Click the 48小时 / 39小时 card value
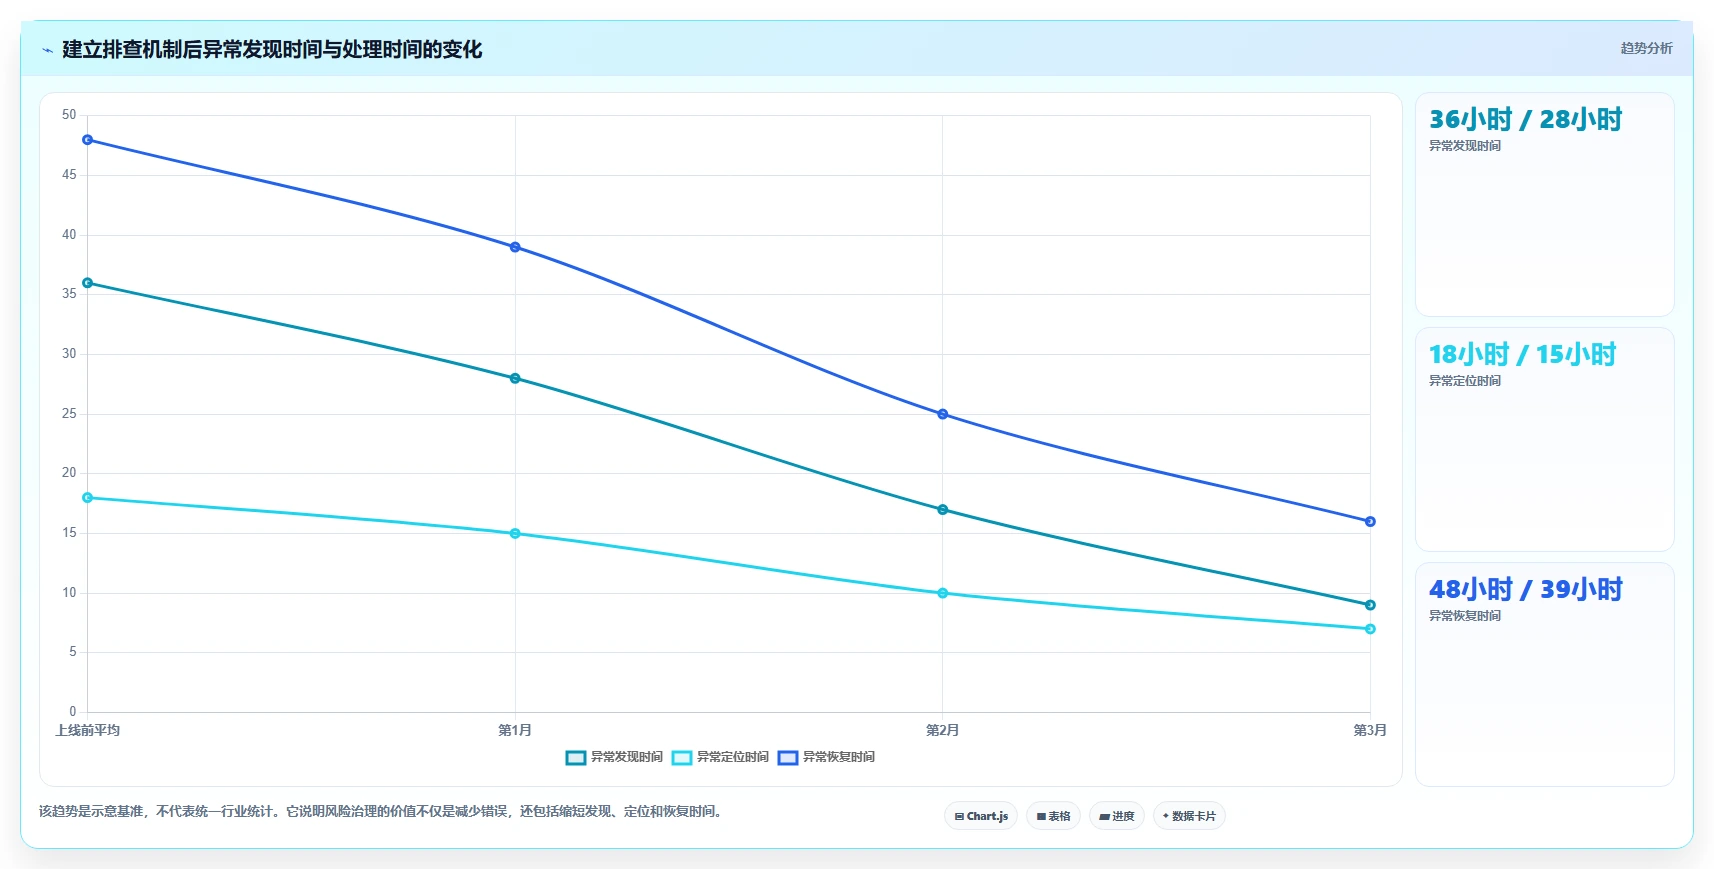 tap(1525, 590)
